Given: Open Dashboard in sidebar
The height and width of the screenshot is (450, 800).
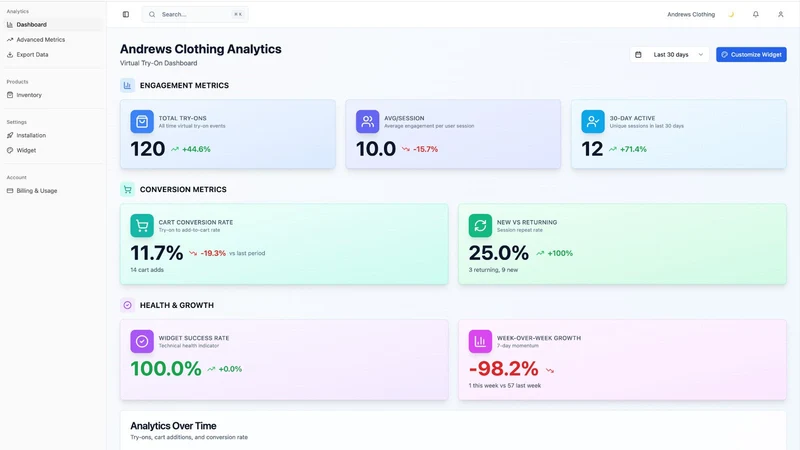Looking at the screenshot, I should pos(53,24).
